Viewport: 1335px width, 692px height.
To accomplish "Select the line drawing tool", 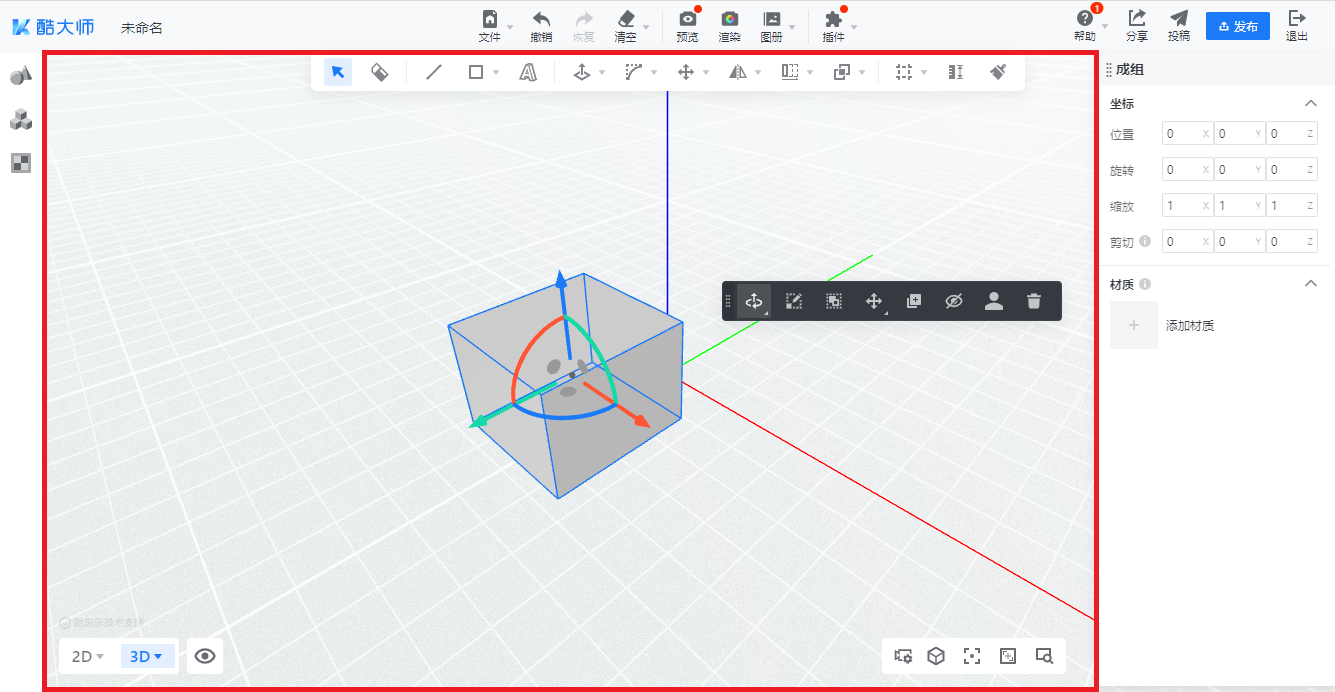I will pos(434,72).
